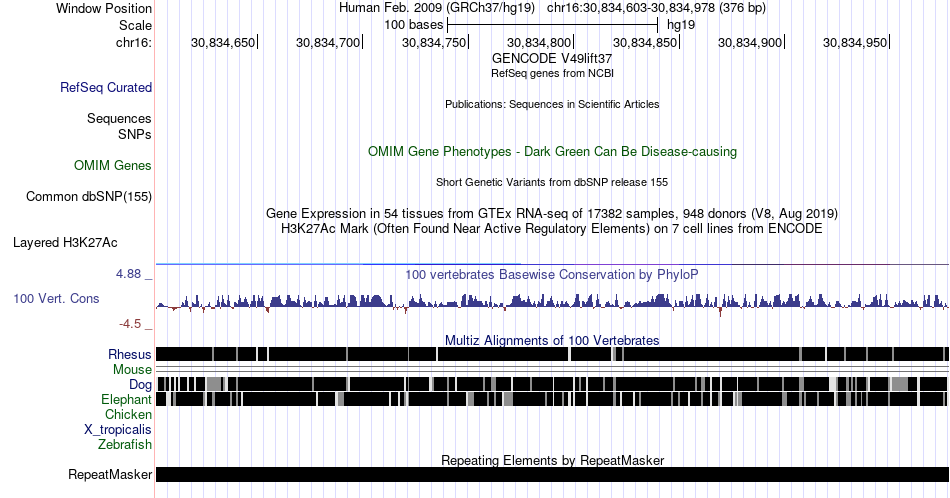Click the chr16: base position label
Screen dimensions: 950x498
[x=133, y=42]
